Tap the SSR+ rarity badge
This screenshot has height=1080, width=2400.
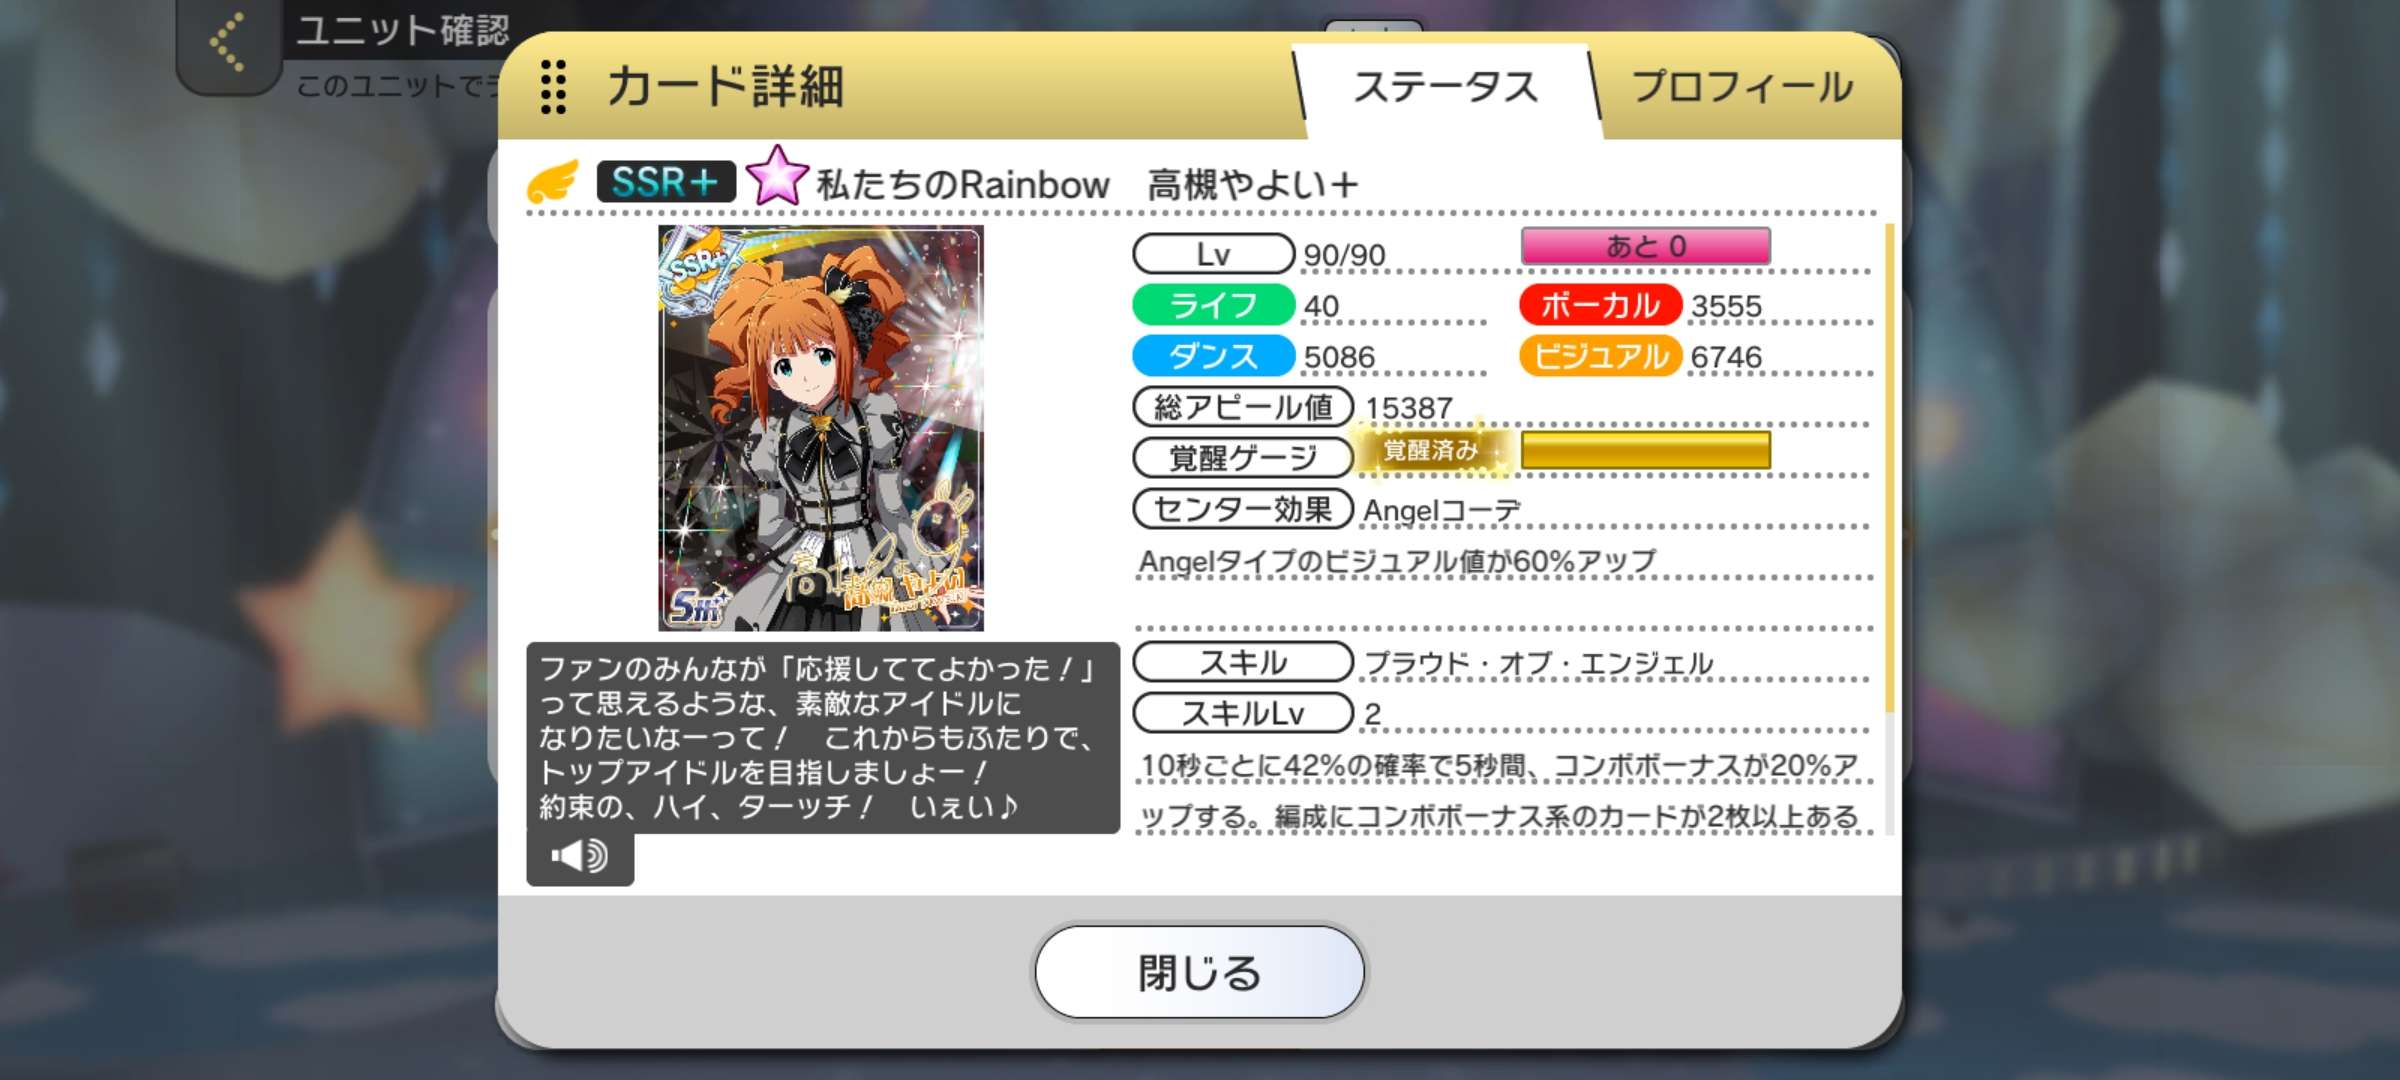(666, 182)
